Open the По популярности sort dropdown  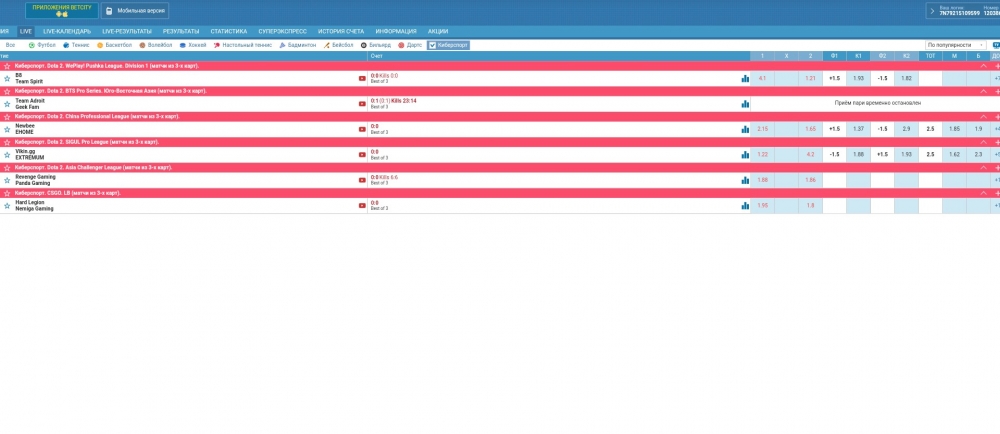click(x=955, y=45)
